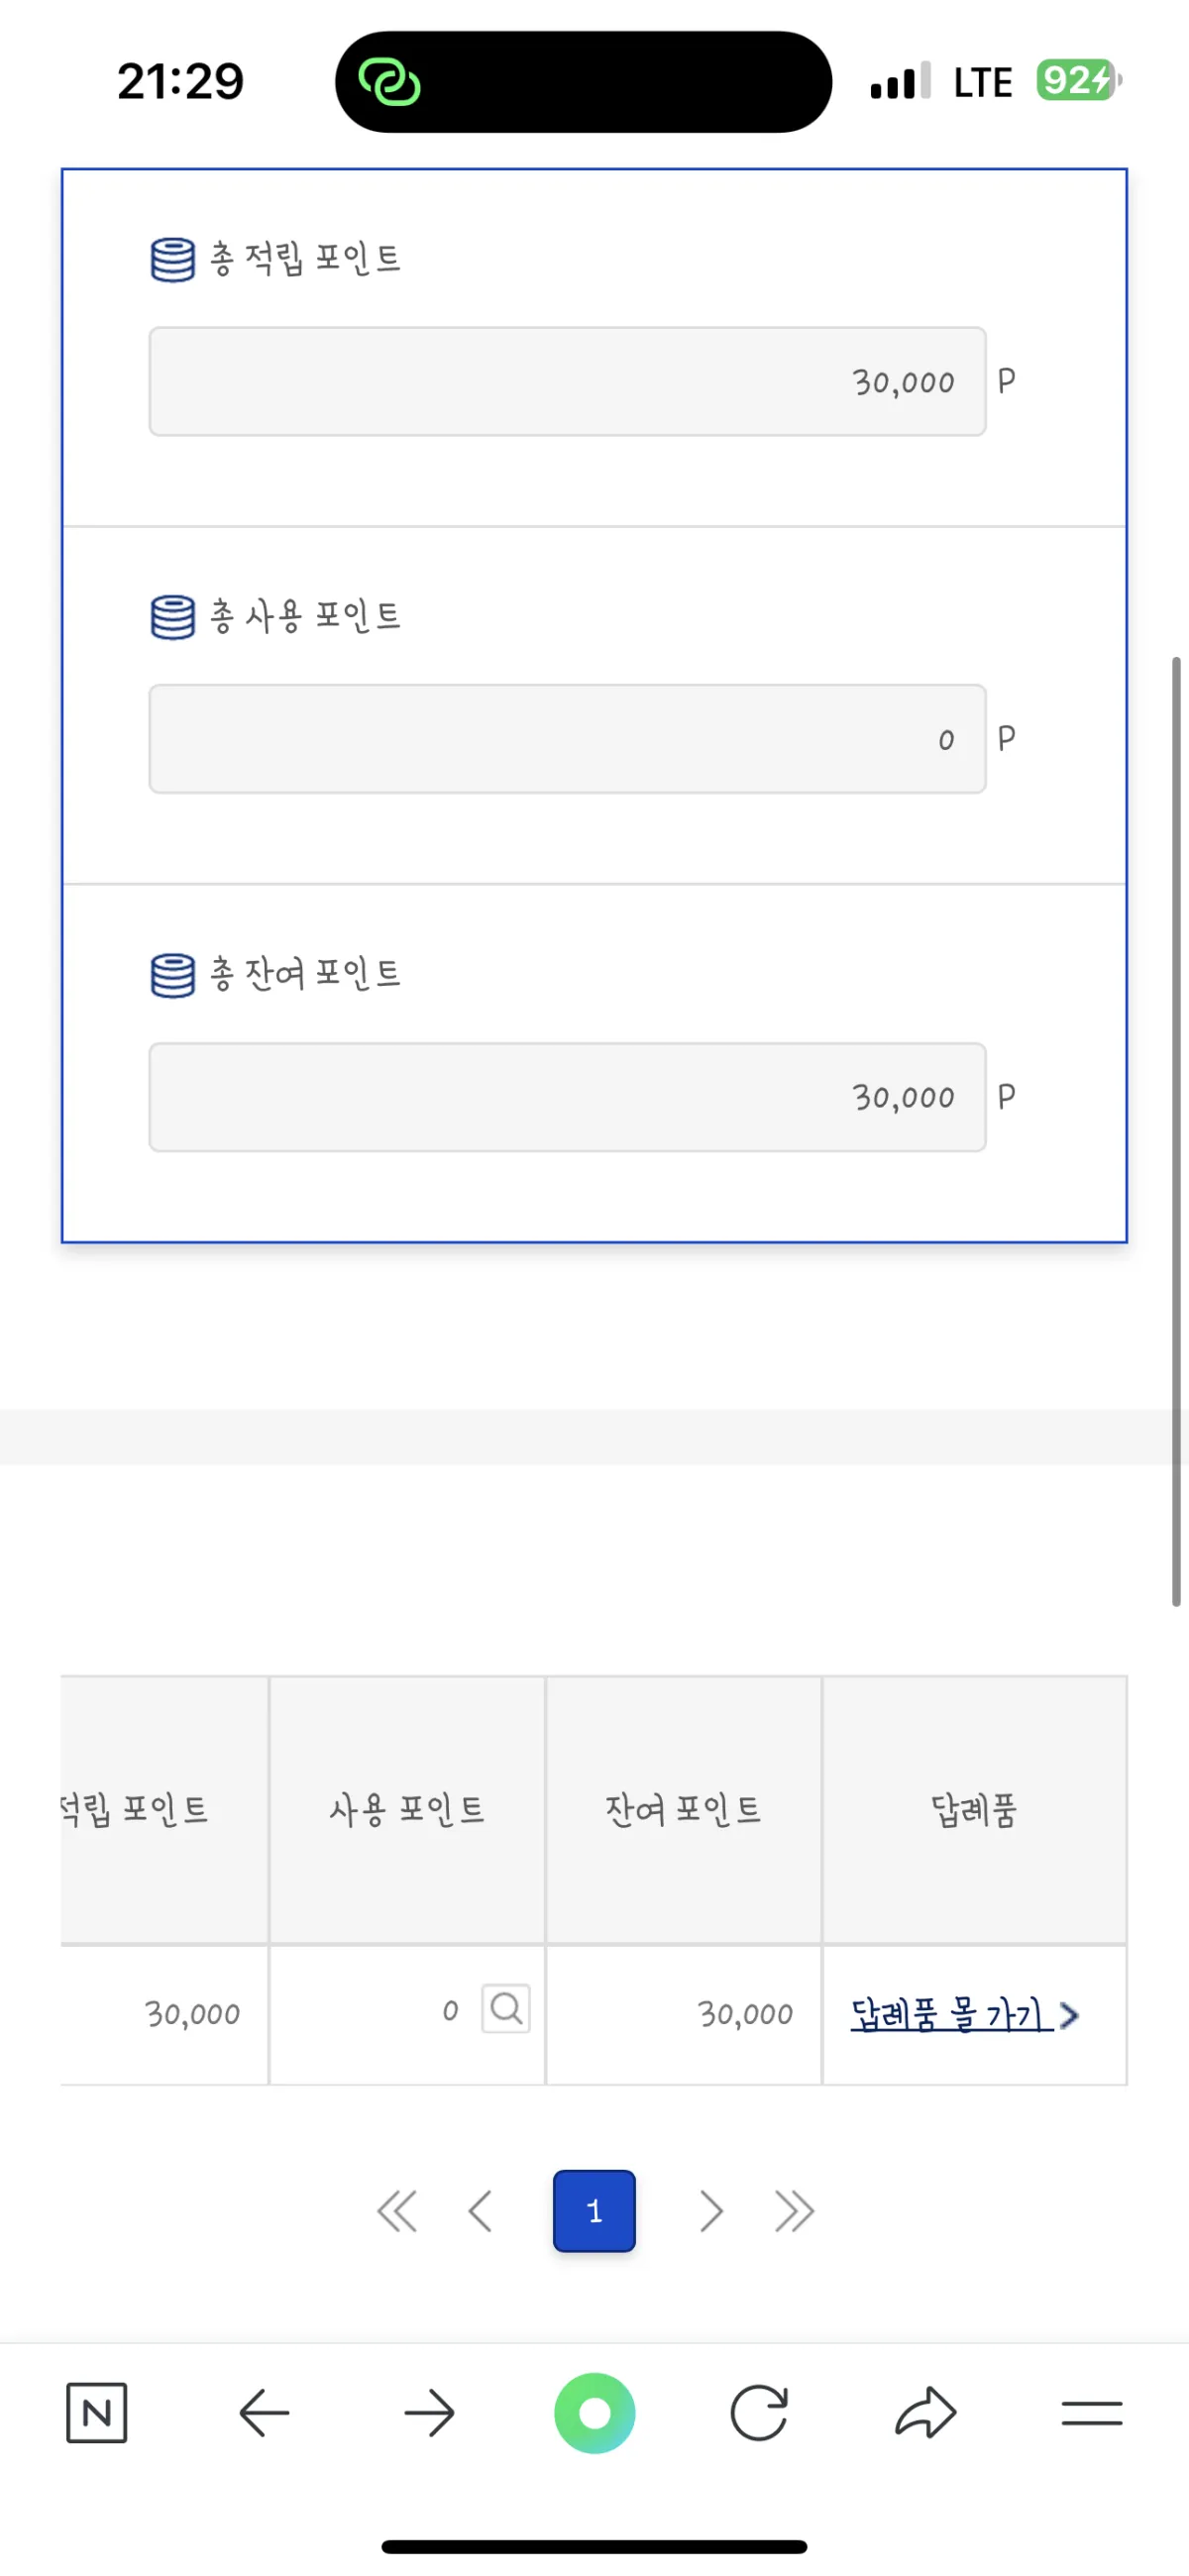Go to the previous page chevron
Screen dimensions: 1189x2576
[479, 2212]
